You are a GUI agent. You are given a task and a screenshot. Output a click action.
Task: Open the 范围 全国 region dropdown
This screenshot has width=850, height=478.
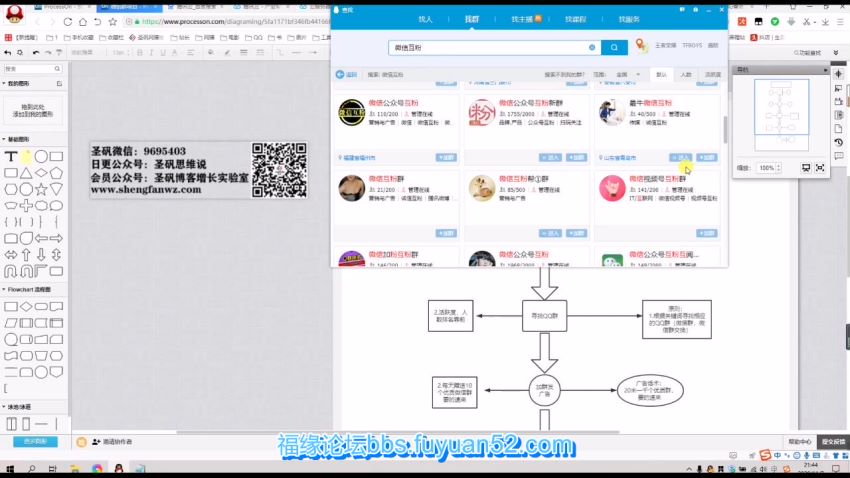[x=628, y=74]
